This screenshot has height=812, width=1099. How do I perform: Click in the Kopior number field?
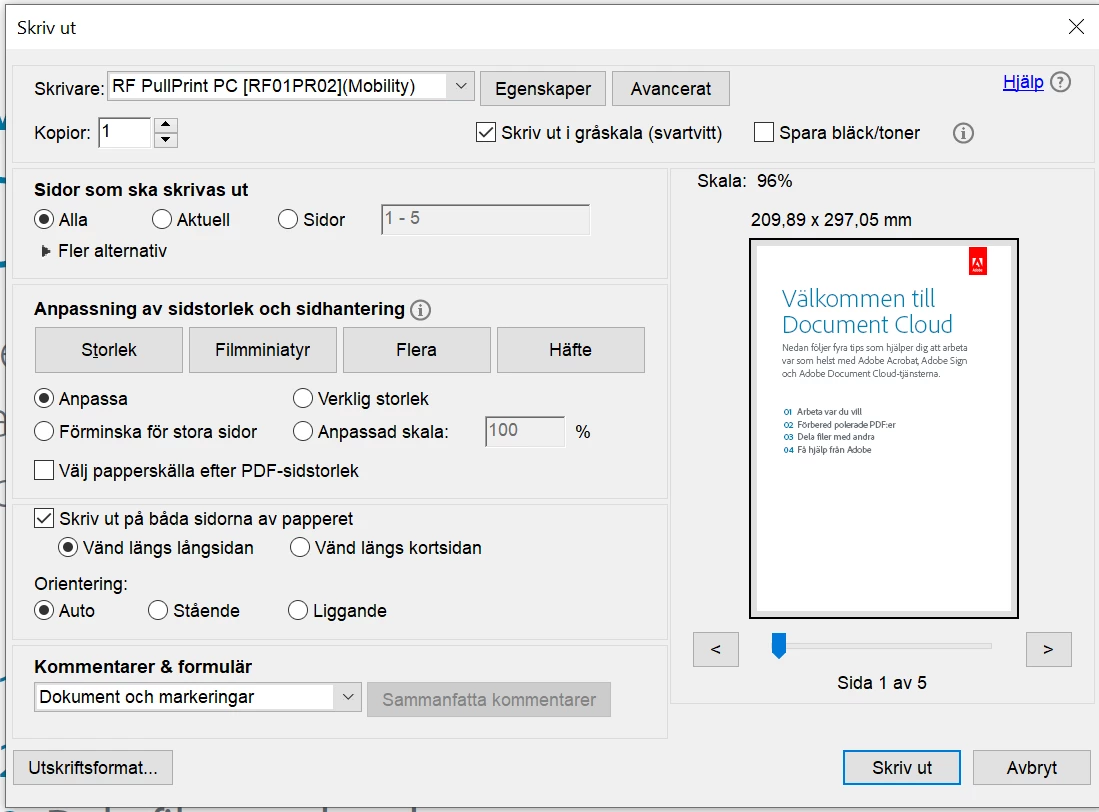point(125,132)
